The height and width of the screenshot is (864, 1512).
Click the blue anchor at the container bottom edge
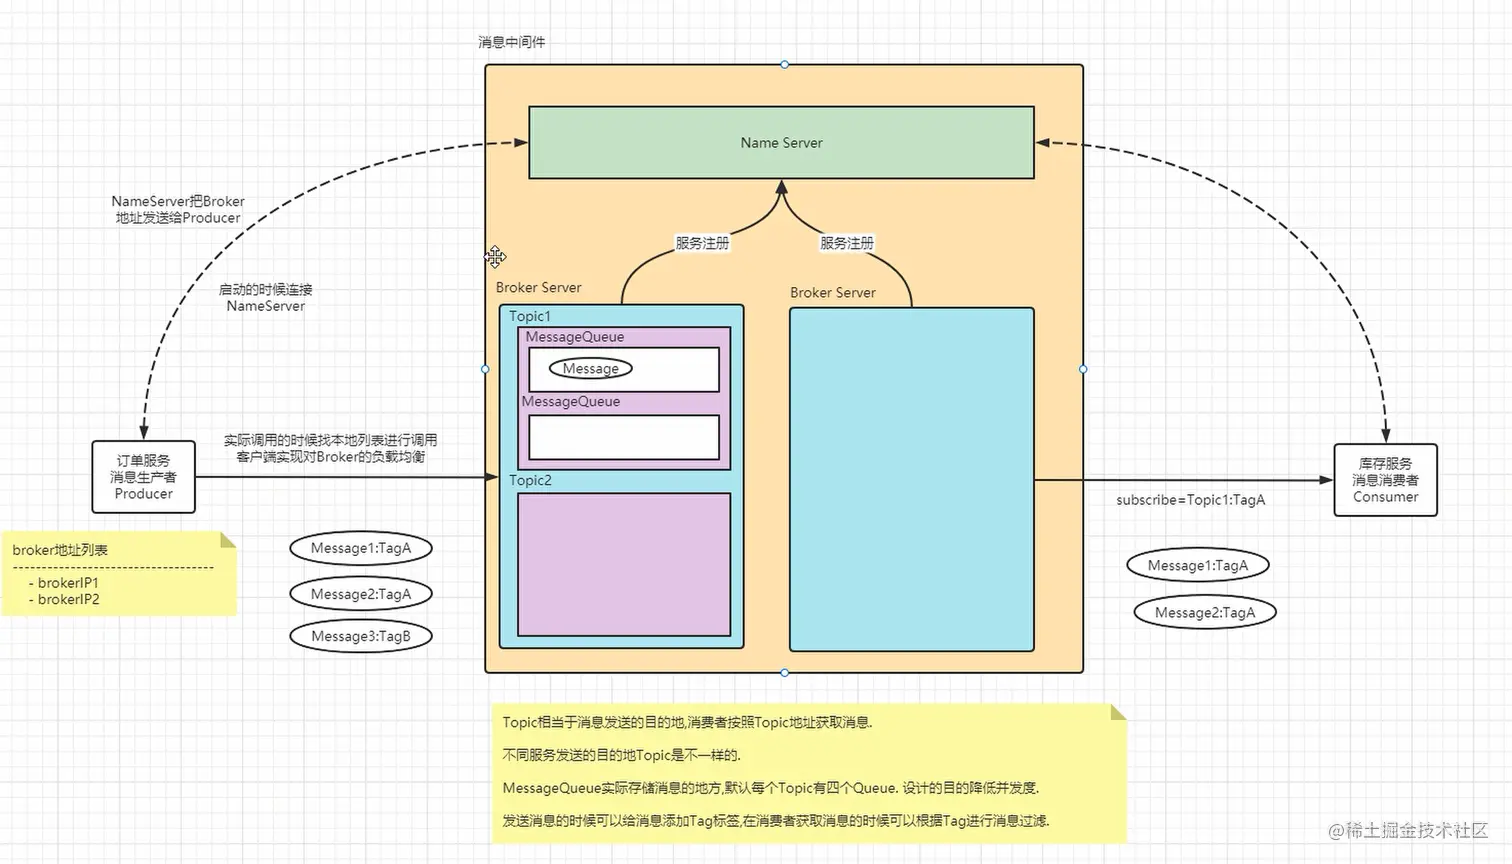tap(783, 672)
